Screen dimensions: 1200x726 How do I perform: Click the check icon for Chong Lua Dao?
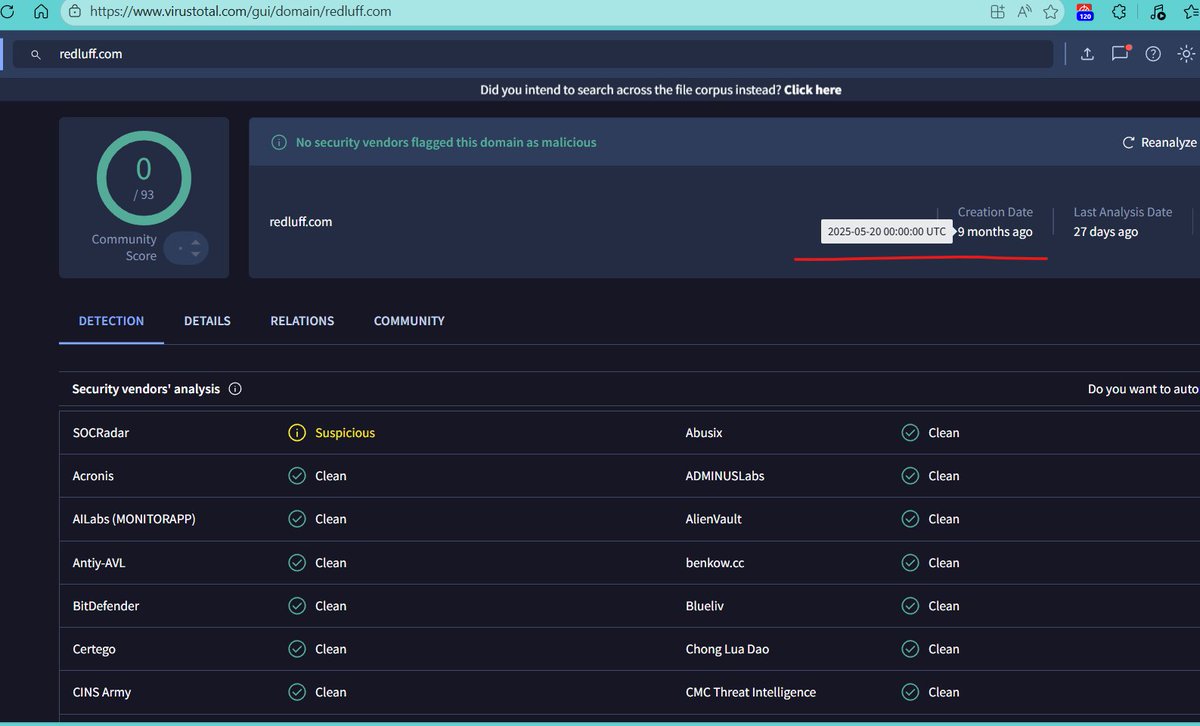910,649
